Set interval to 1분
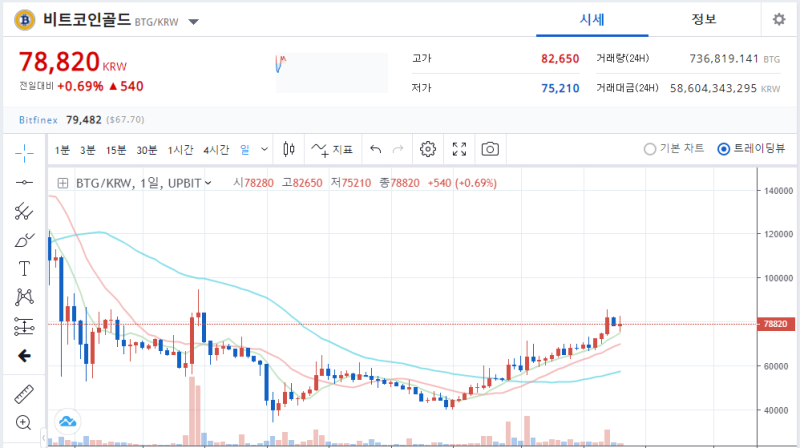 (62, 150)
